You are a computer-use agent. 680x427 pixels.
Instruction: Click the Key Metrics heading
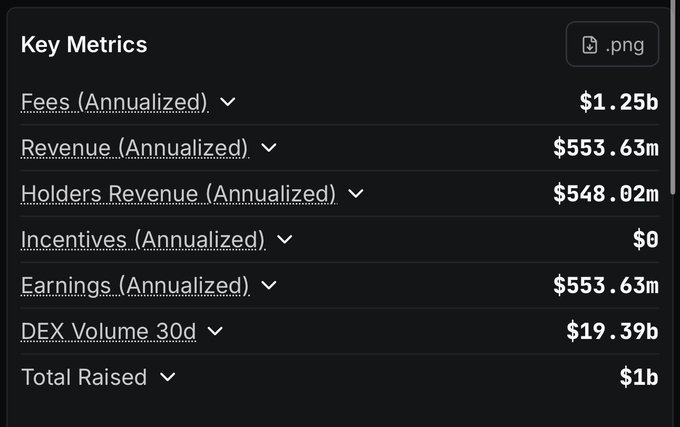tap(84, 45)
